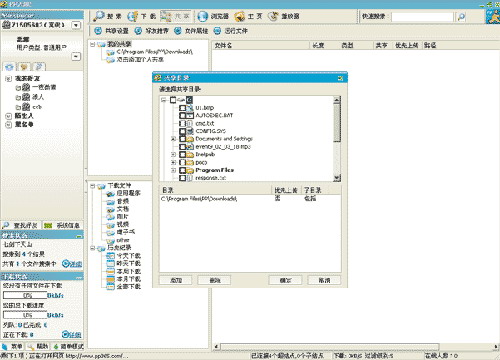Screen dimensions: 500x360
Task: Expand the Program Files folder node
Action: [173, 170]
